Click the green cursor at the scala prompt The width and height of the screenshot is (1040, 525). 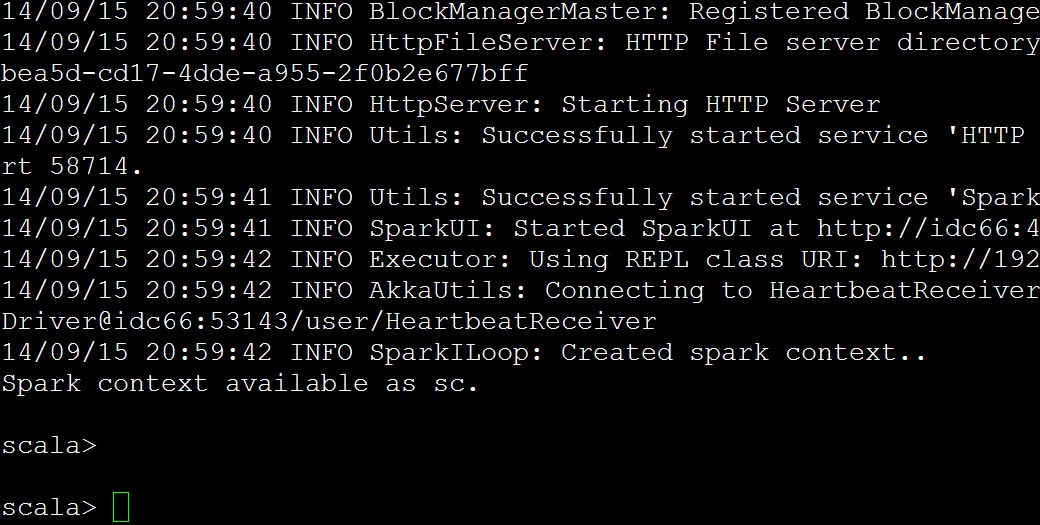point(121,507)
